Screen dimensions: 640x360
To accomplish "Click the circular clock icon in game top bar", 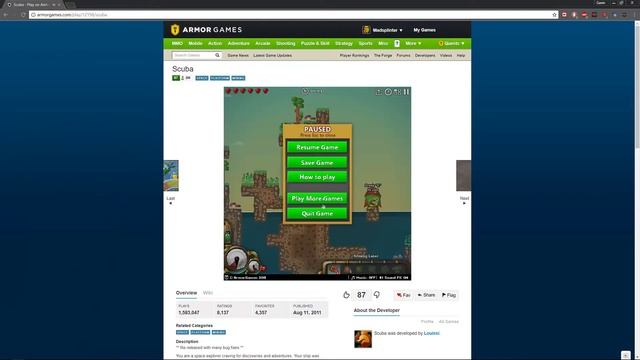I will [x=388, y=92].
